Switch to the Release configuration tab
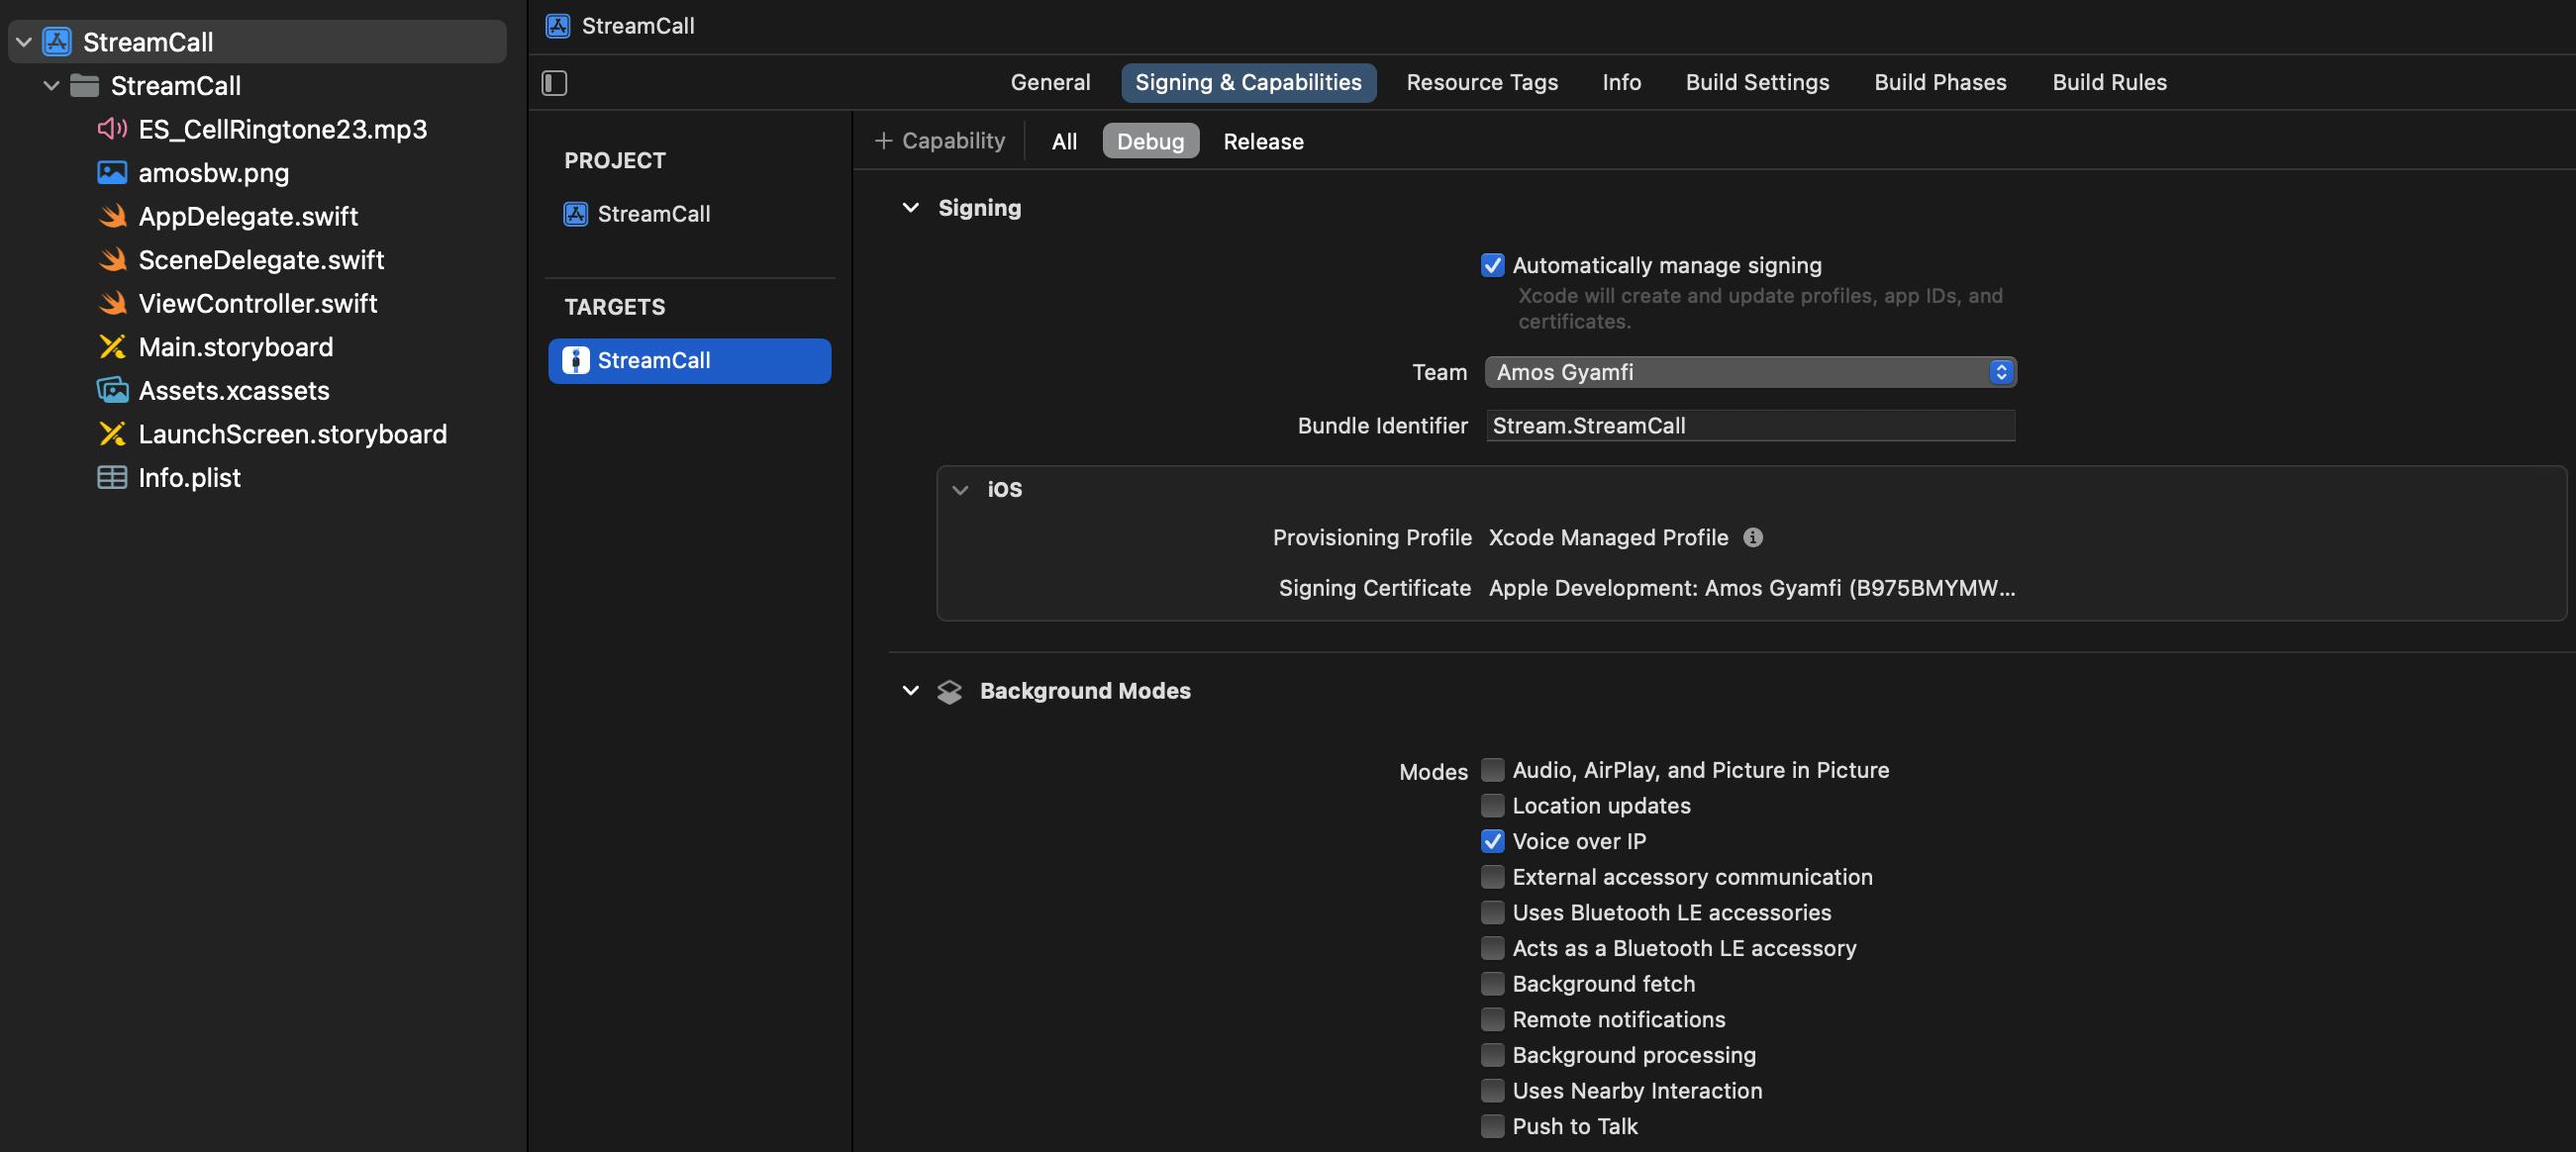 pyautogui.click(x=1261, y=138)
